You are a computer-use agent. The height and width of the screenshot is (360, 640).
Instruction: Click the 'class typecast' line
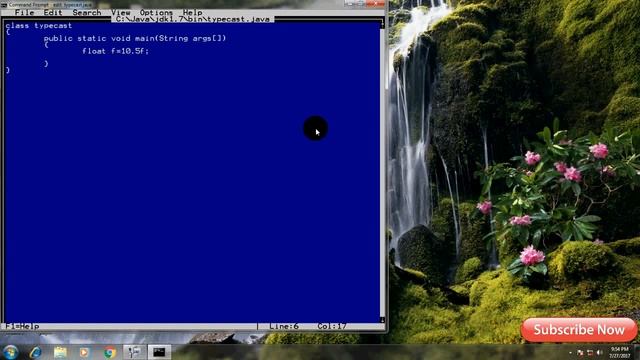[39, 25]
